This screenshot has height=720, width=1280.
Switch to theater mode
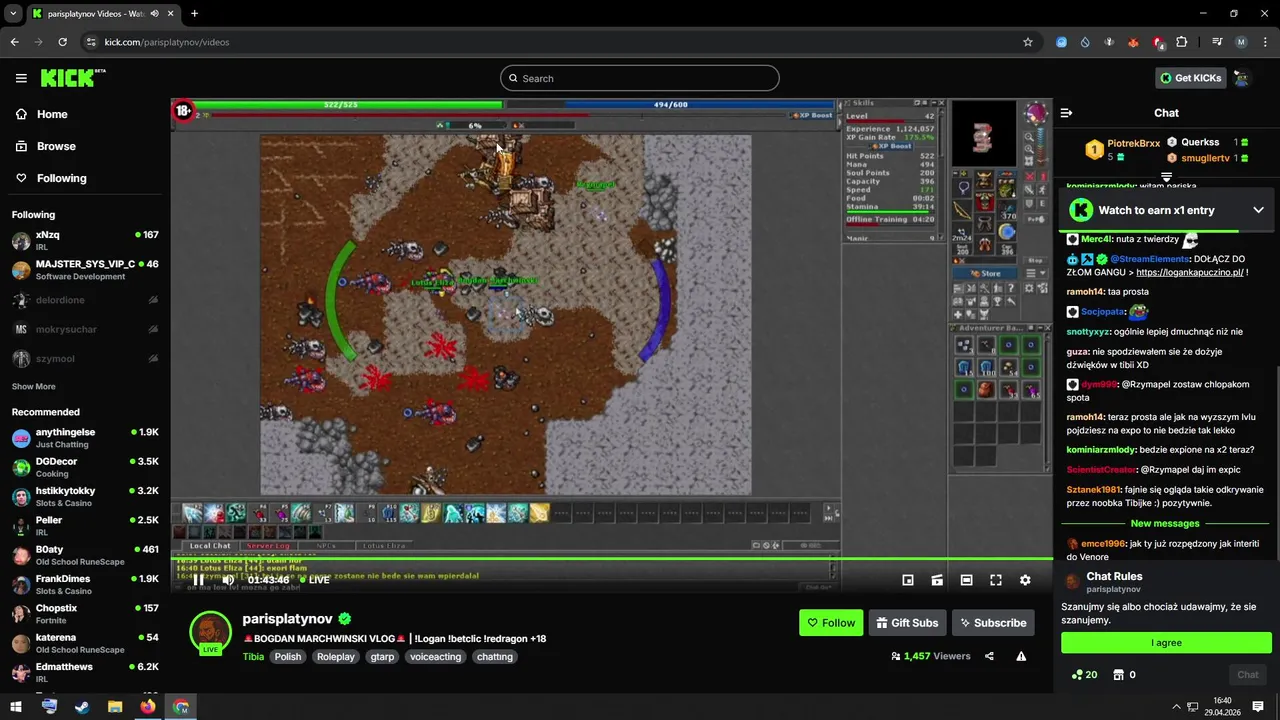point(966,580)
